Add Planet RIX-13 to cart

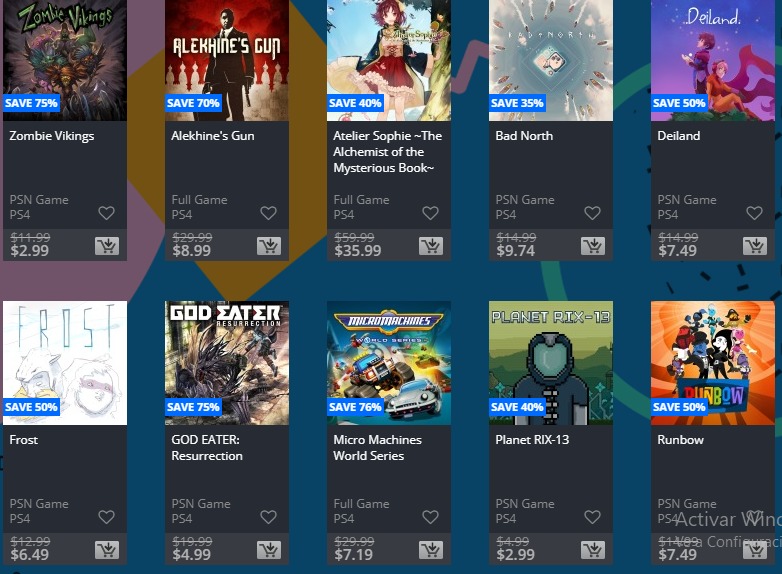(x=593, y=550)
